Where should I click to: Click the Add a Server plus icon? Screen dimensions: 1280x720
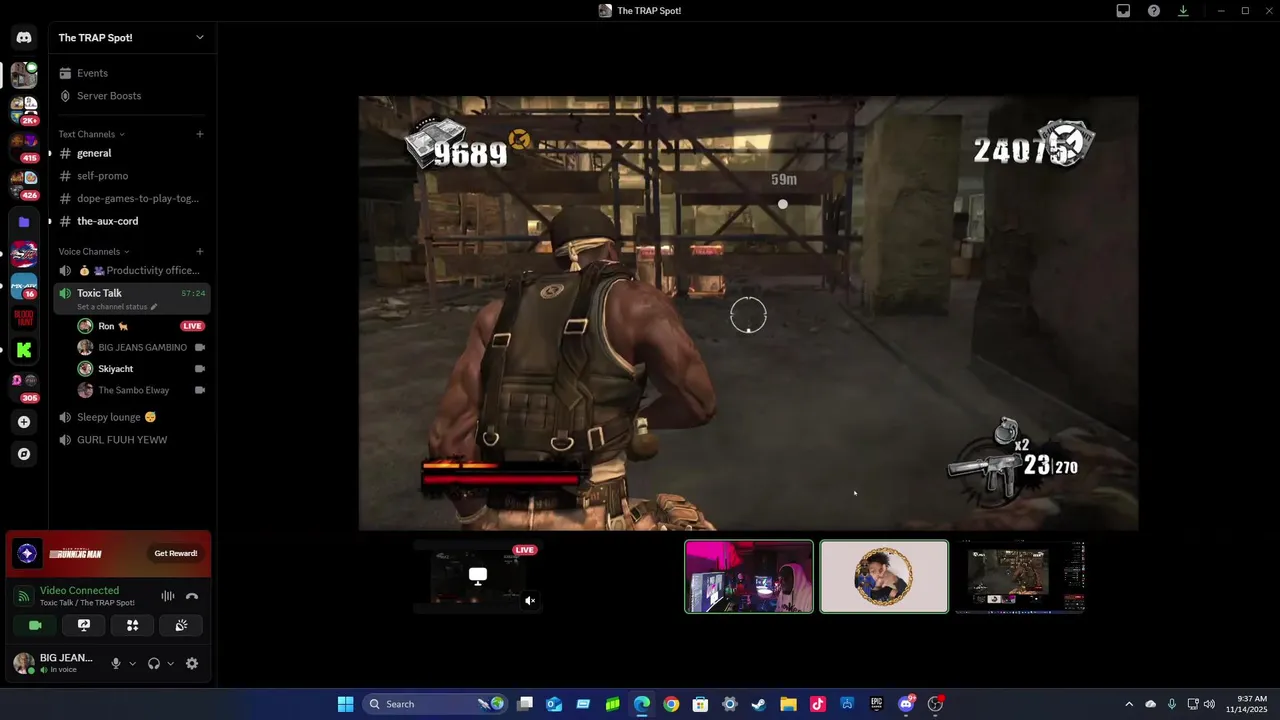[x=24, y=422]
